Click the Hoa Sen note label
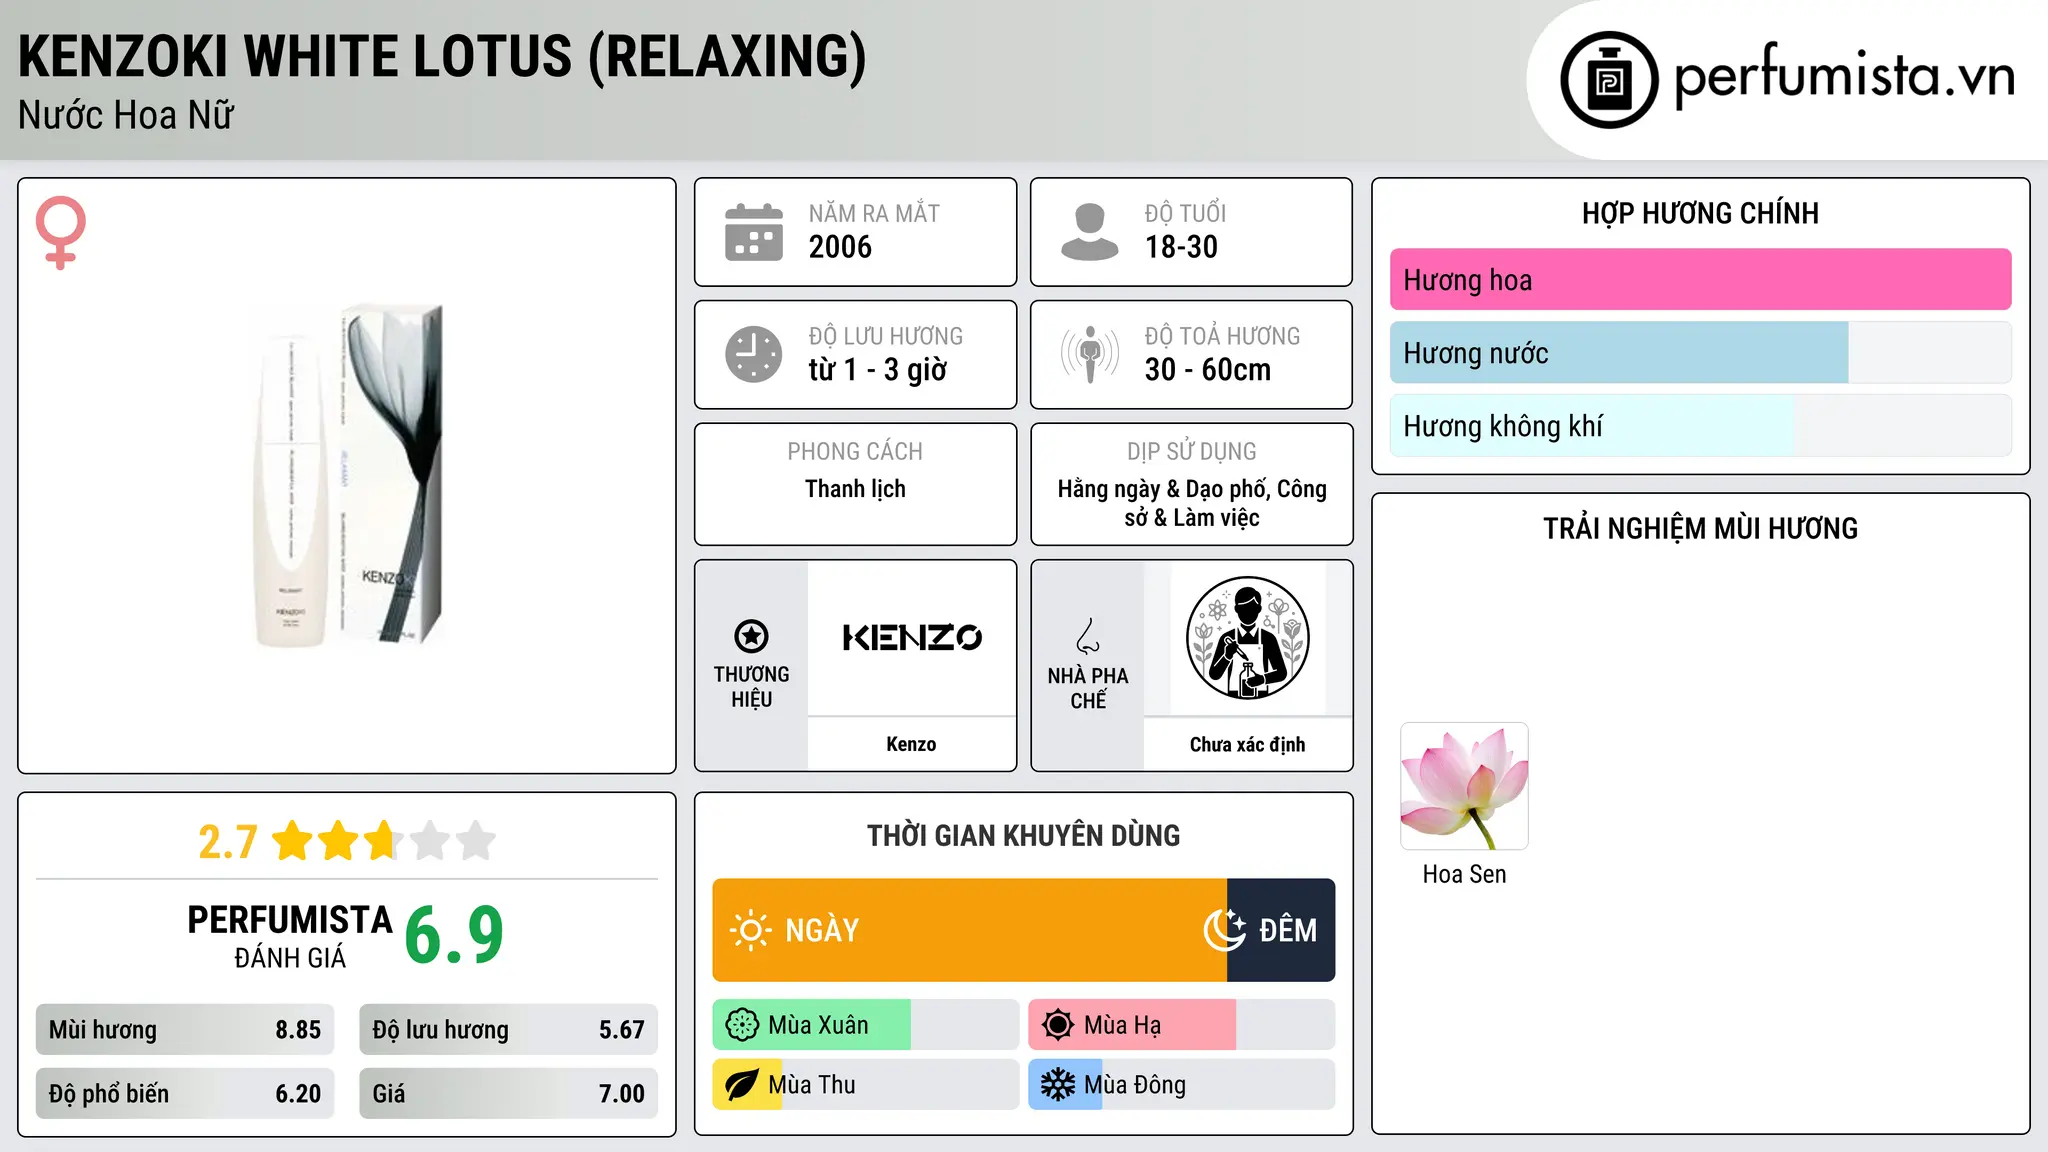This screenshot has width=2048, height=1152. [x=1464, y=874]
